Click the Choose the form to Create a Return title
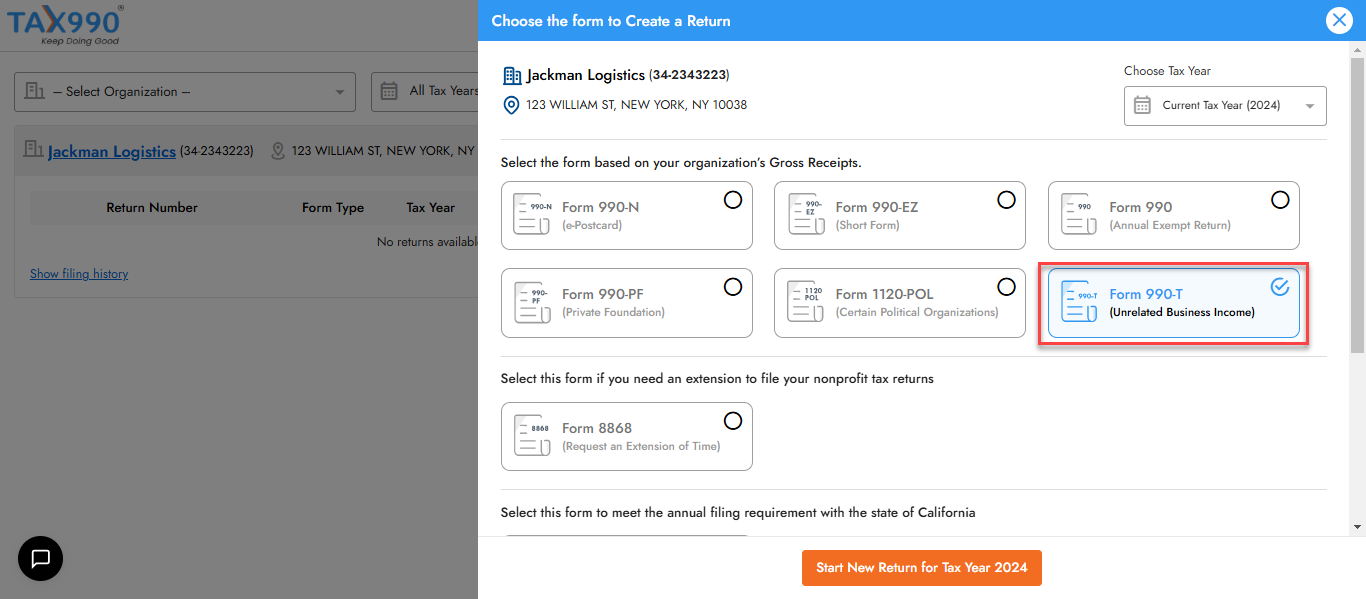Screen dimensions: 1366x599 pos(611,20)
